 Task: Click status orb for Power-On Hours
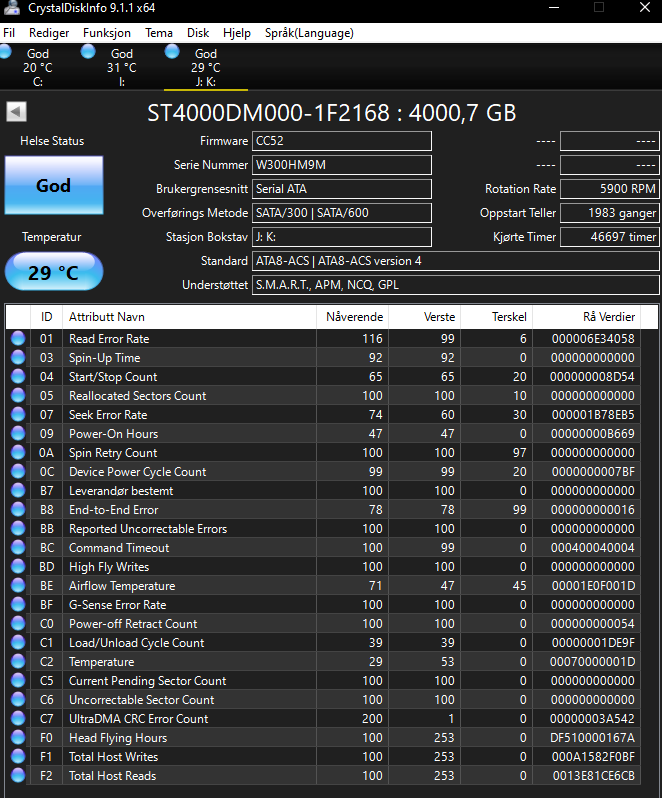click(18, 434)
